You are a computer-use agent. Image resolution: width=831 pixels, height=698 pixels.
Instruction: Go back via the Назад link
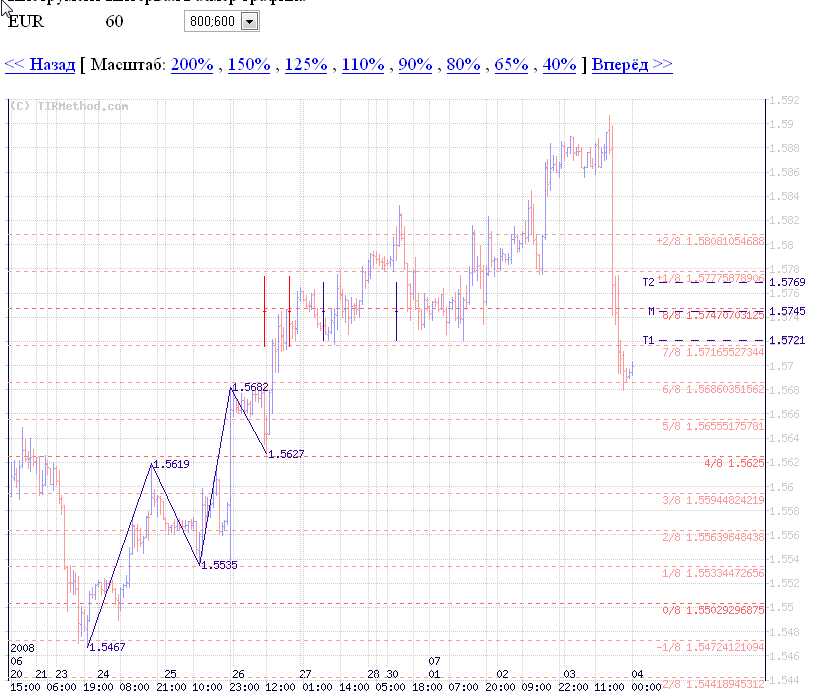coord(40,65)
